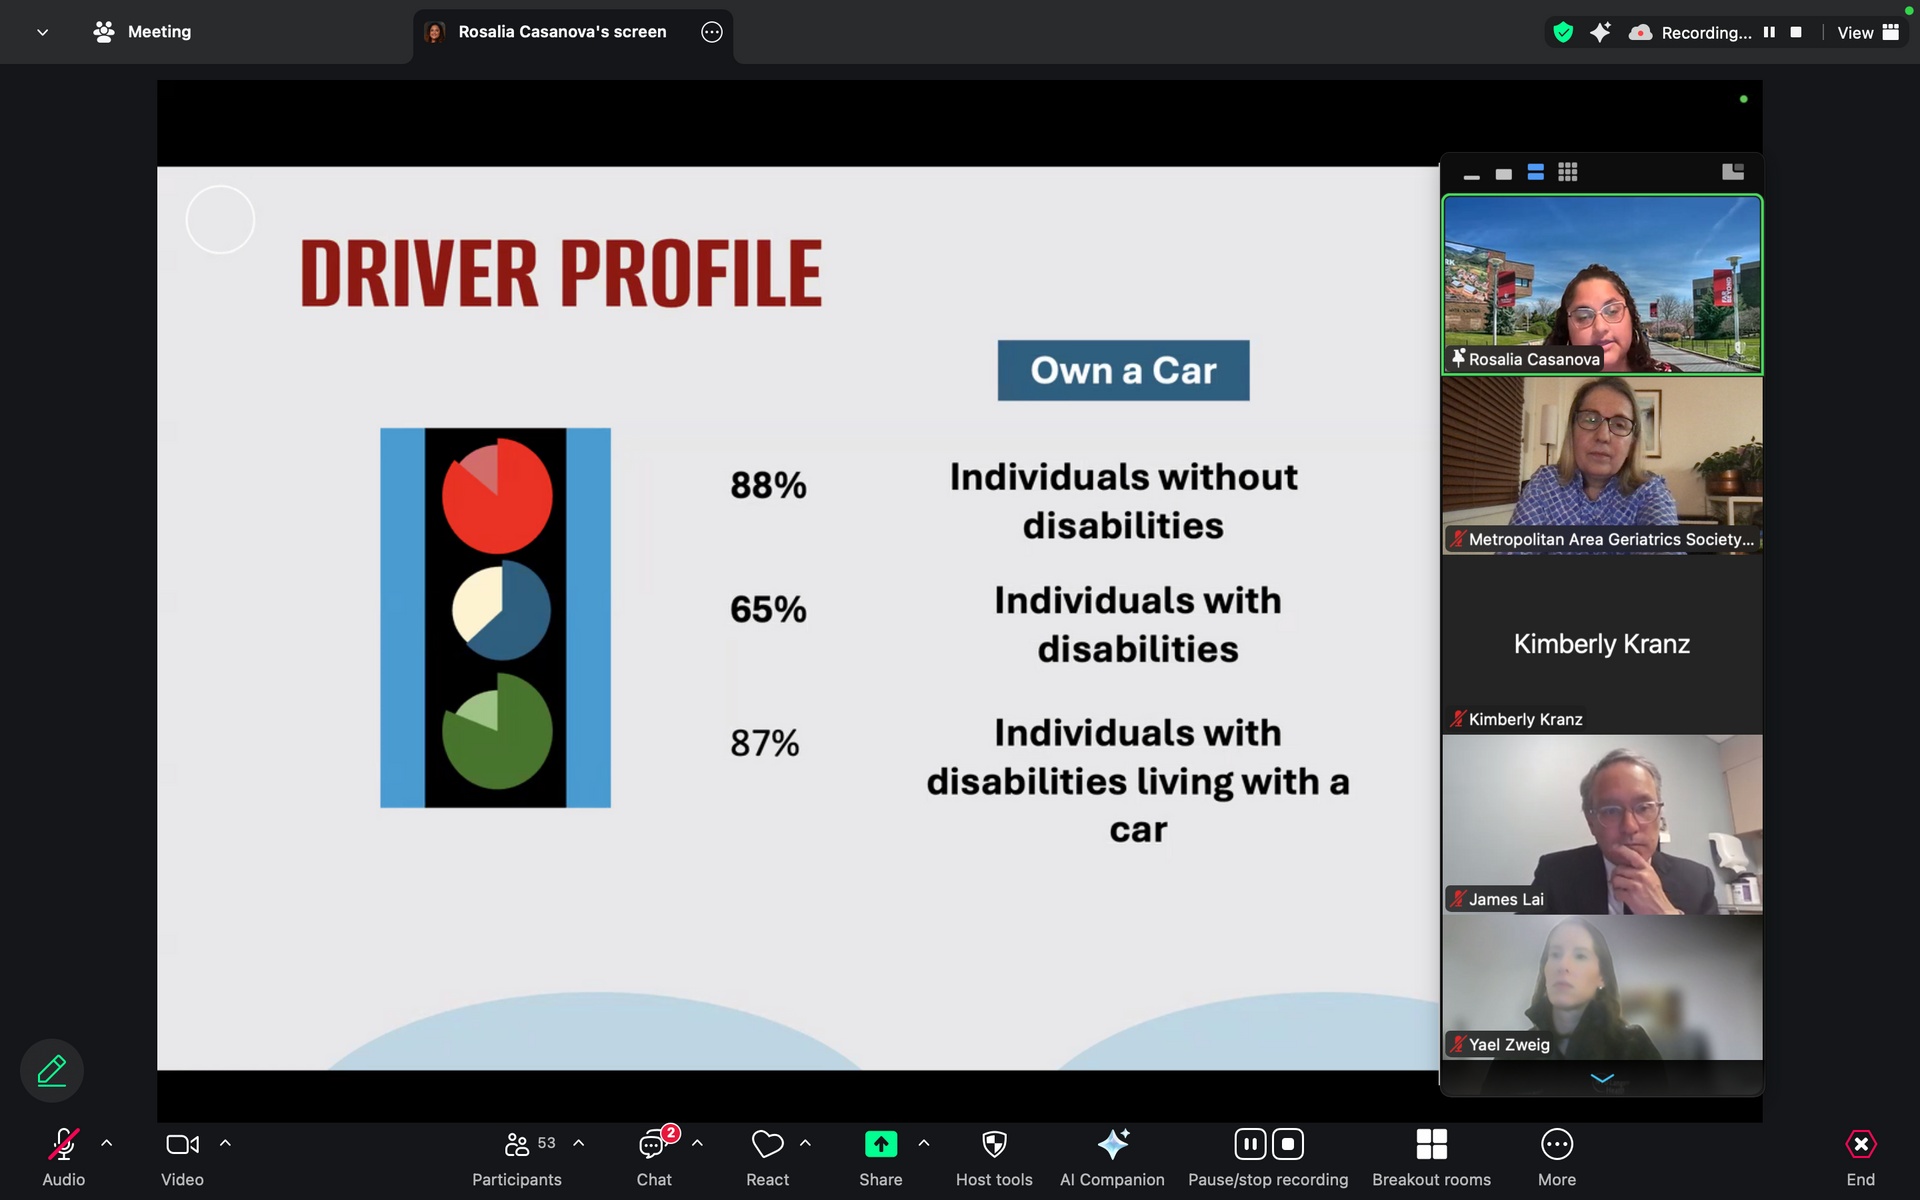Turn on camera with Video button
1920x1200 pixels.
182,1156
